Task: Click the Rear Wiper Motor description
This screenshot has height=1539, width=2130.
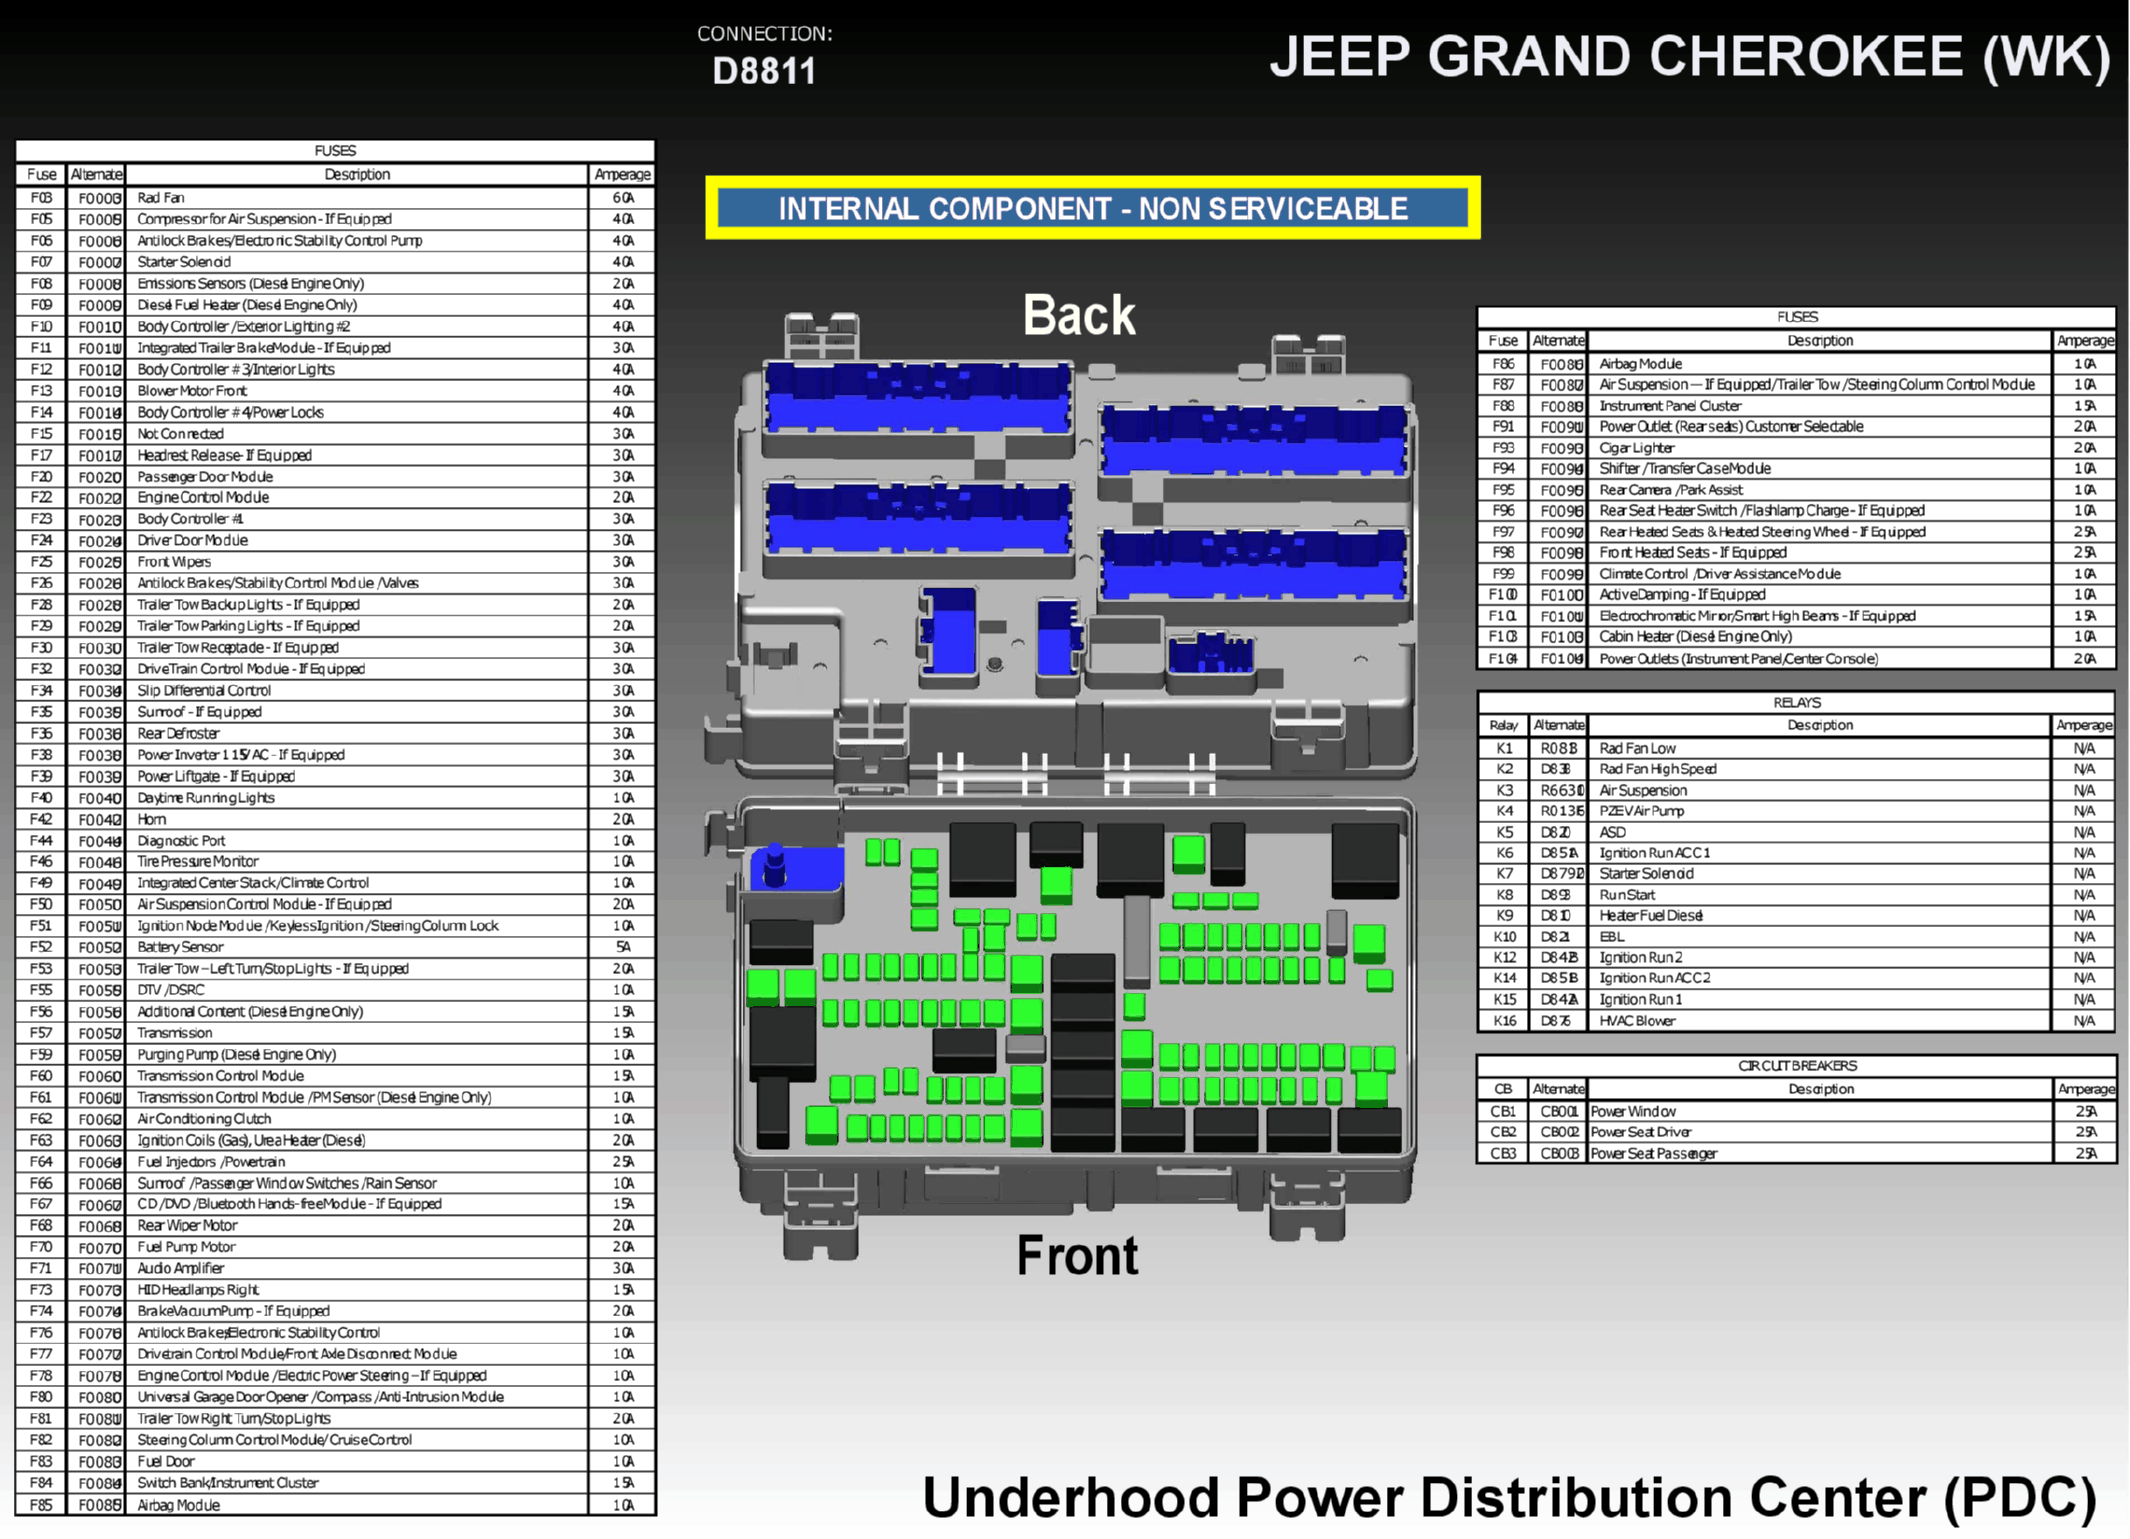Action: click(187, 1226)
